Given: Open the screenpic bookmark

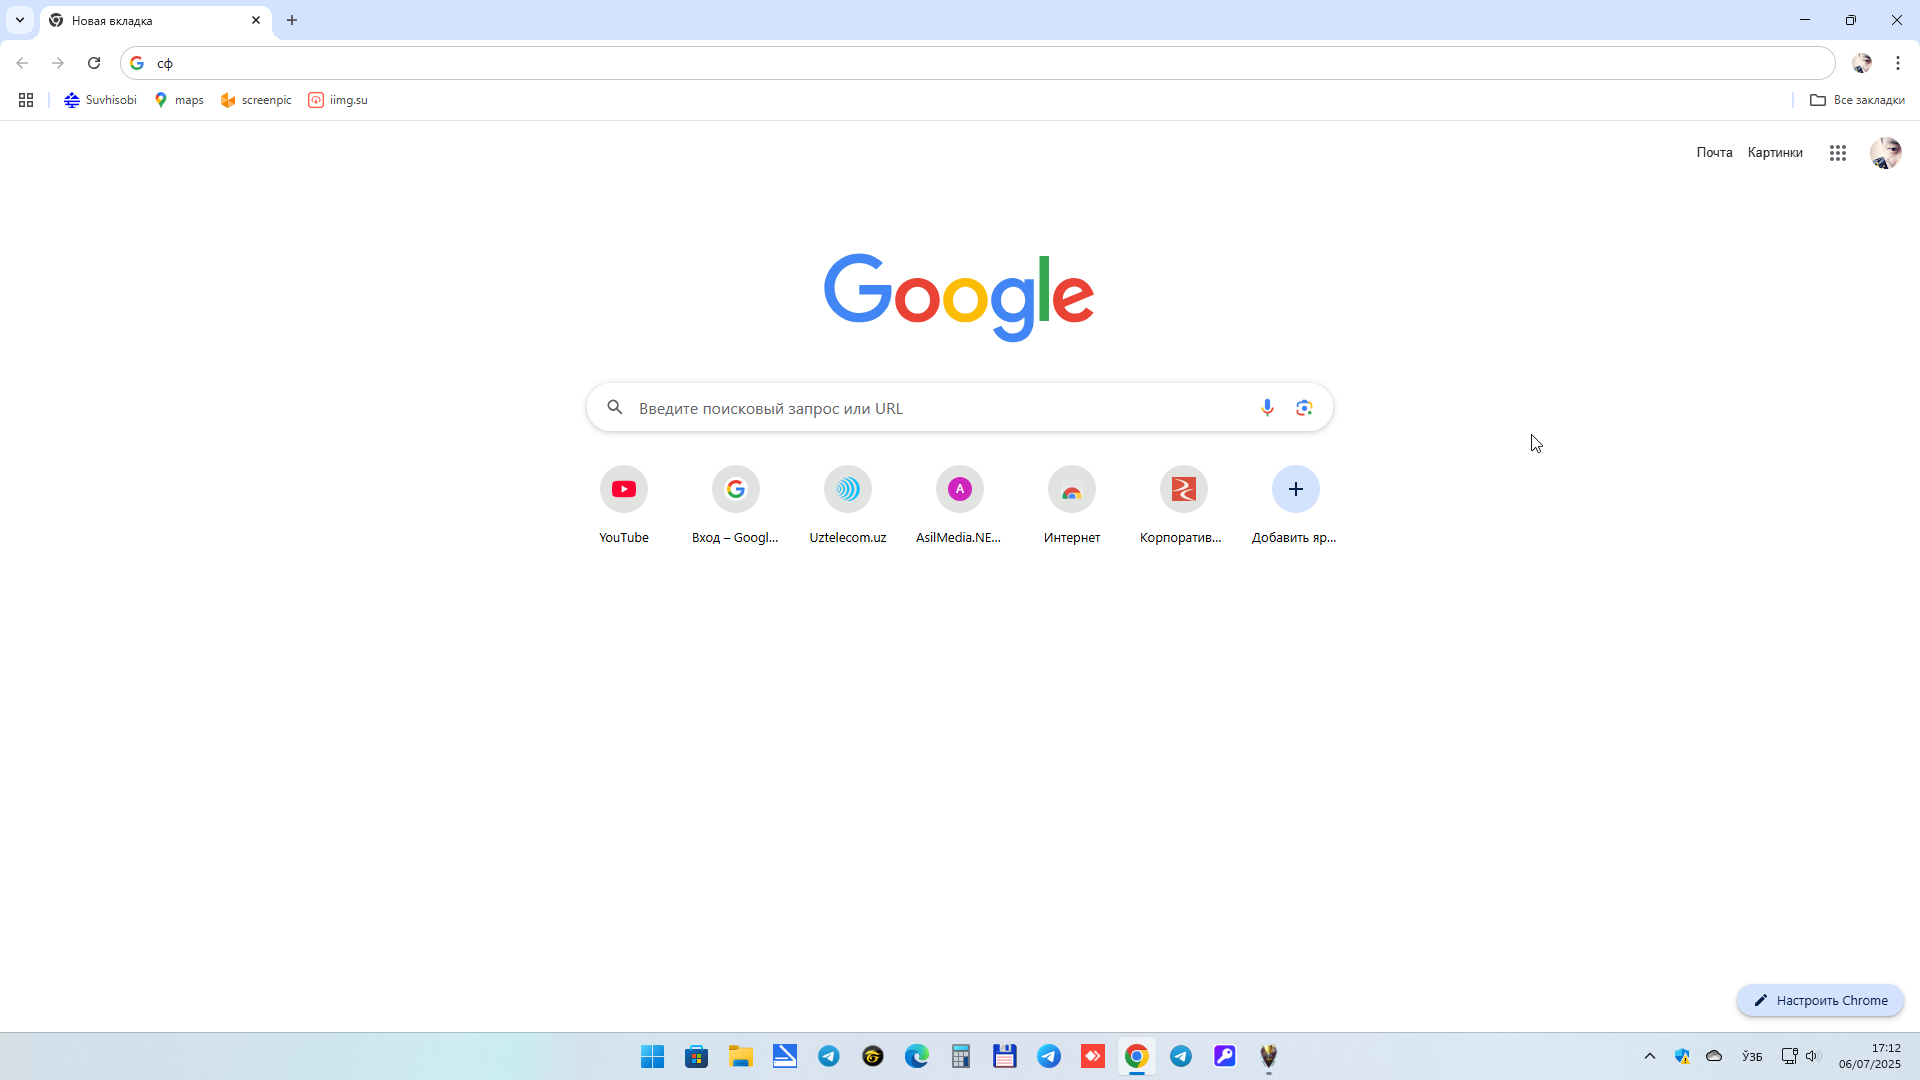Looking at the screenshot, I should coord(256,100).
